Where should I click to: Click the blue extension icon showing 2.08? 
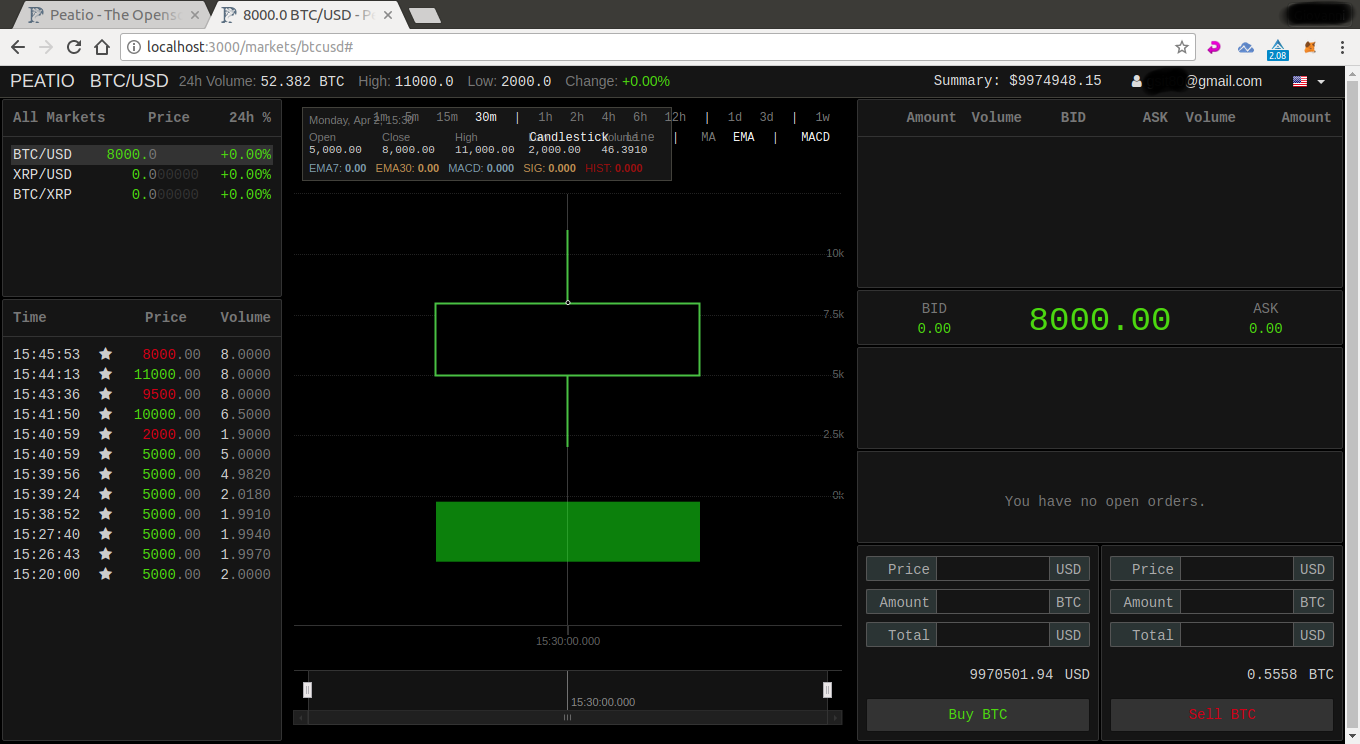tap(1278, 48)
